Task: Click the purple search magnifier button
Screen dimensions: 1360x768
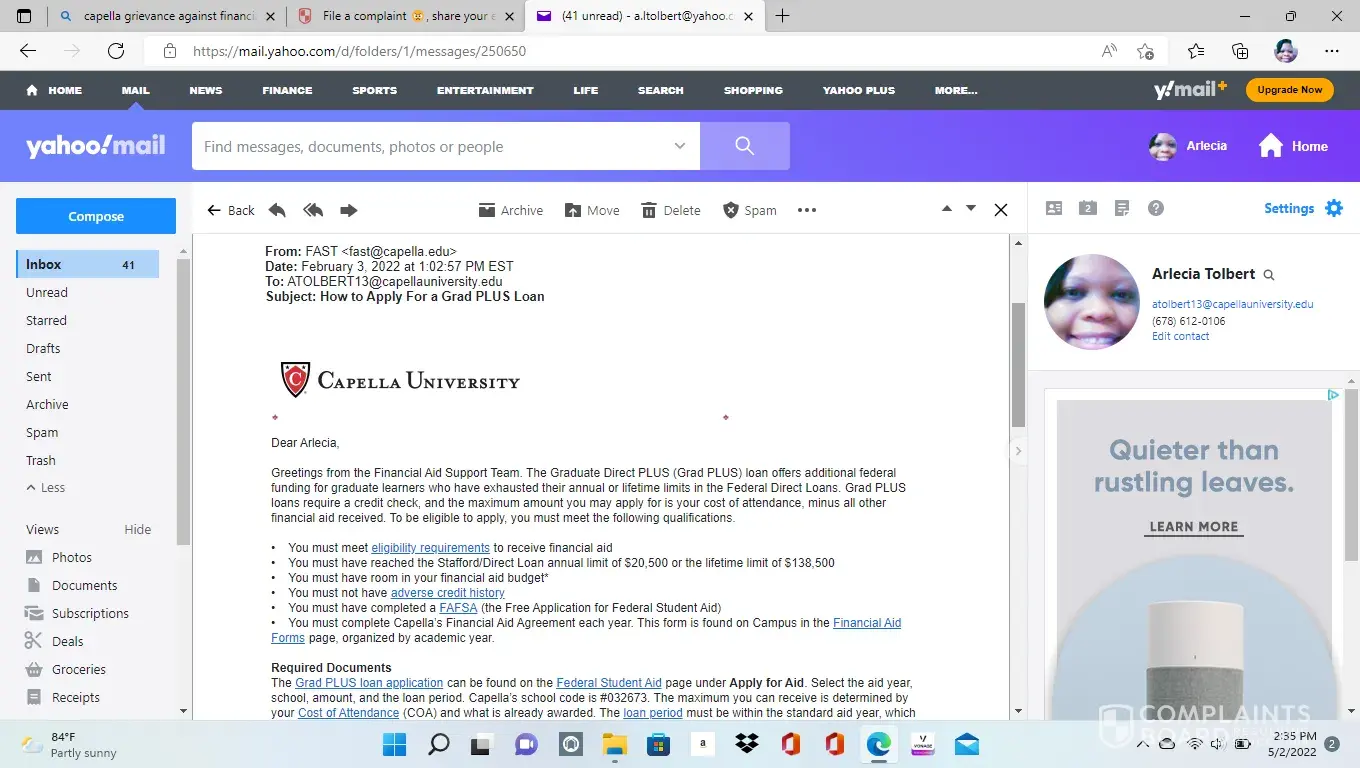Action: click(745, 146)
